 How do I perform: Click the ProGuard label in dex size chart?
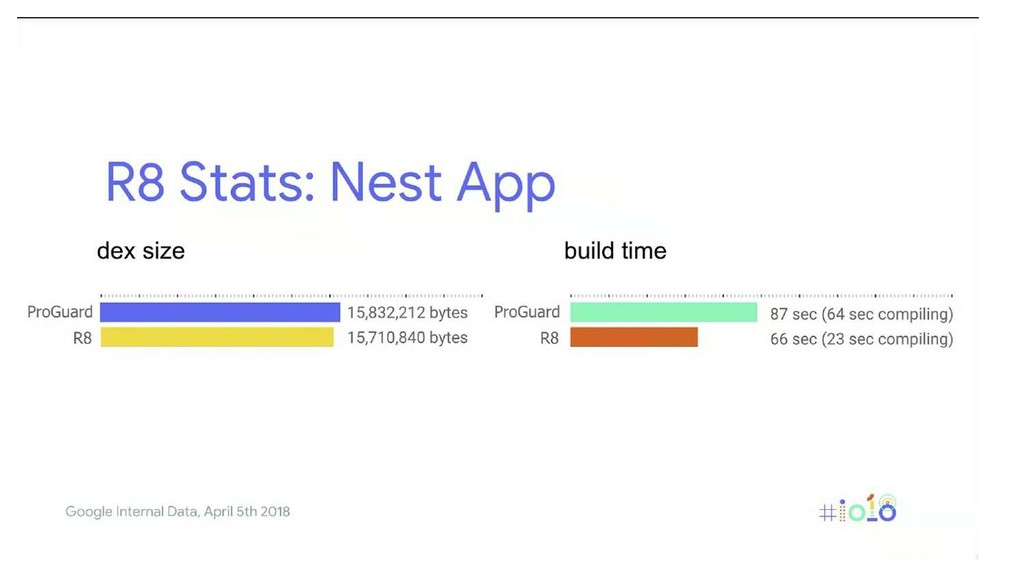(60, 312)
